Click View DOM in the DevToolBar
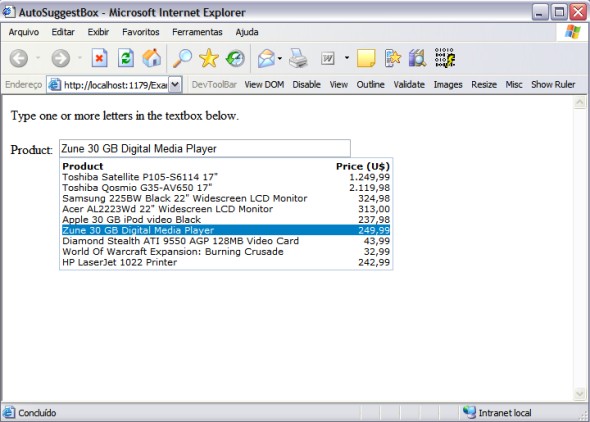590x422 pixels. point(264,85)
